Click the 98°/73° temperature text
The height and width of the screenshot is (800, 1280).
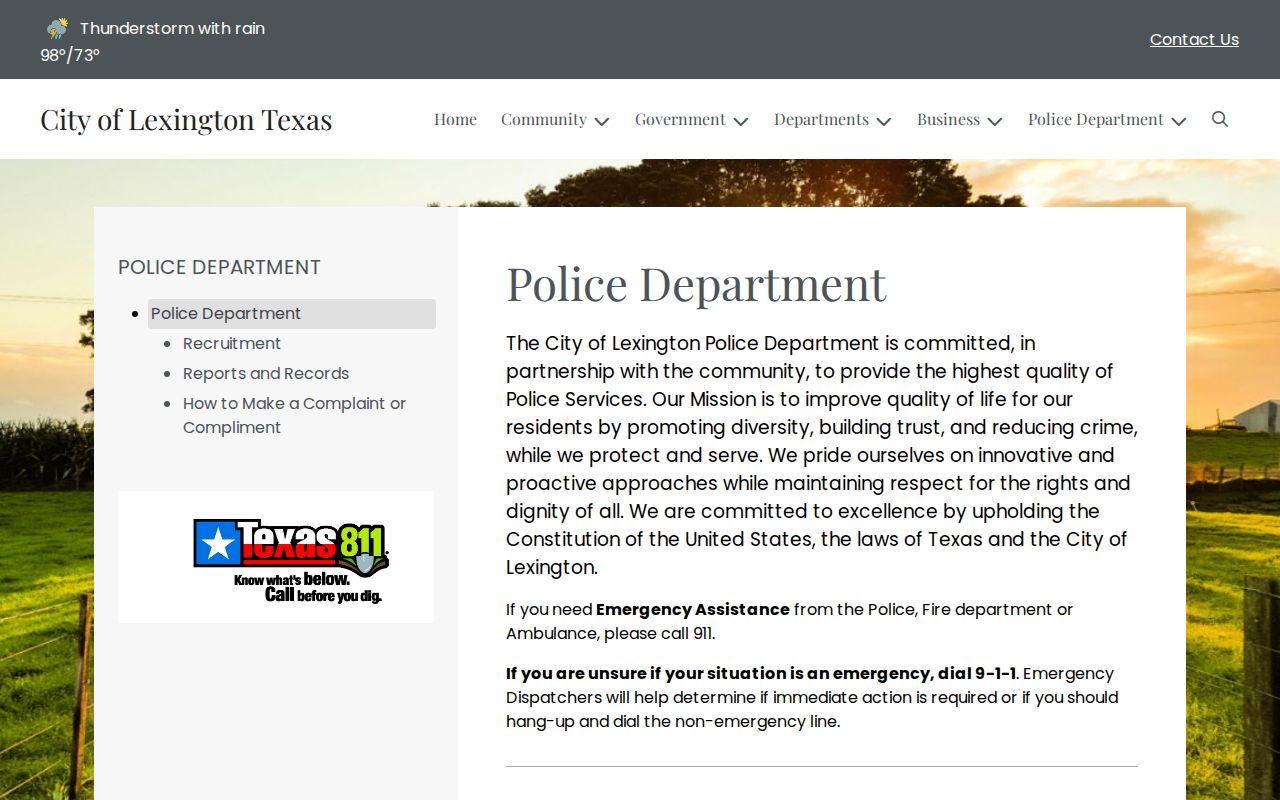tap(70, 55)
